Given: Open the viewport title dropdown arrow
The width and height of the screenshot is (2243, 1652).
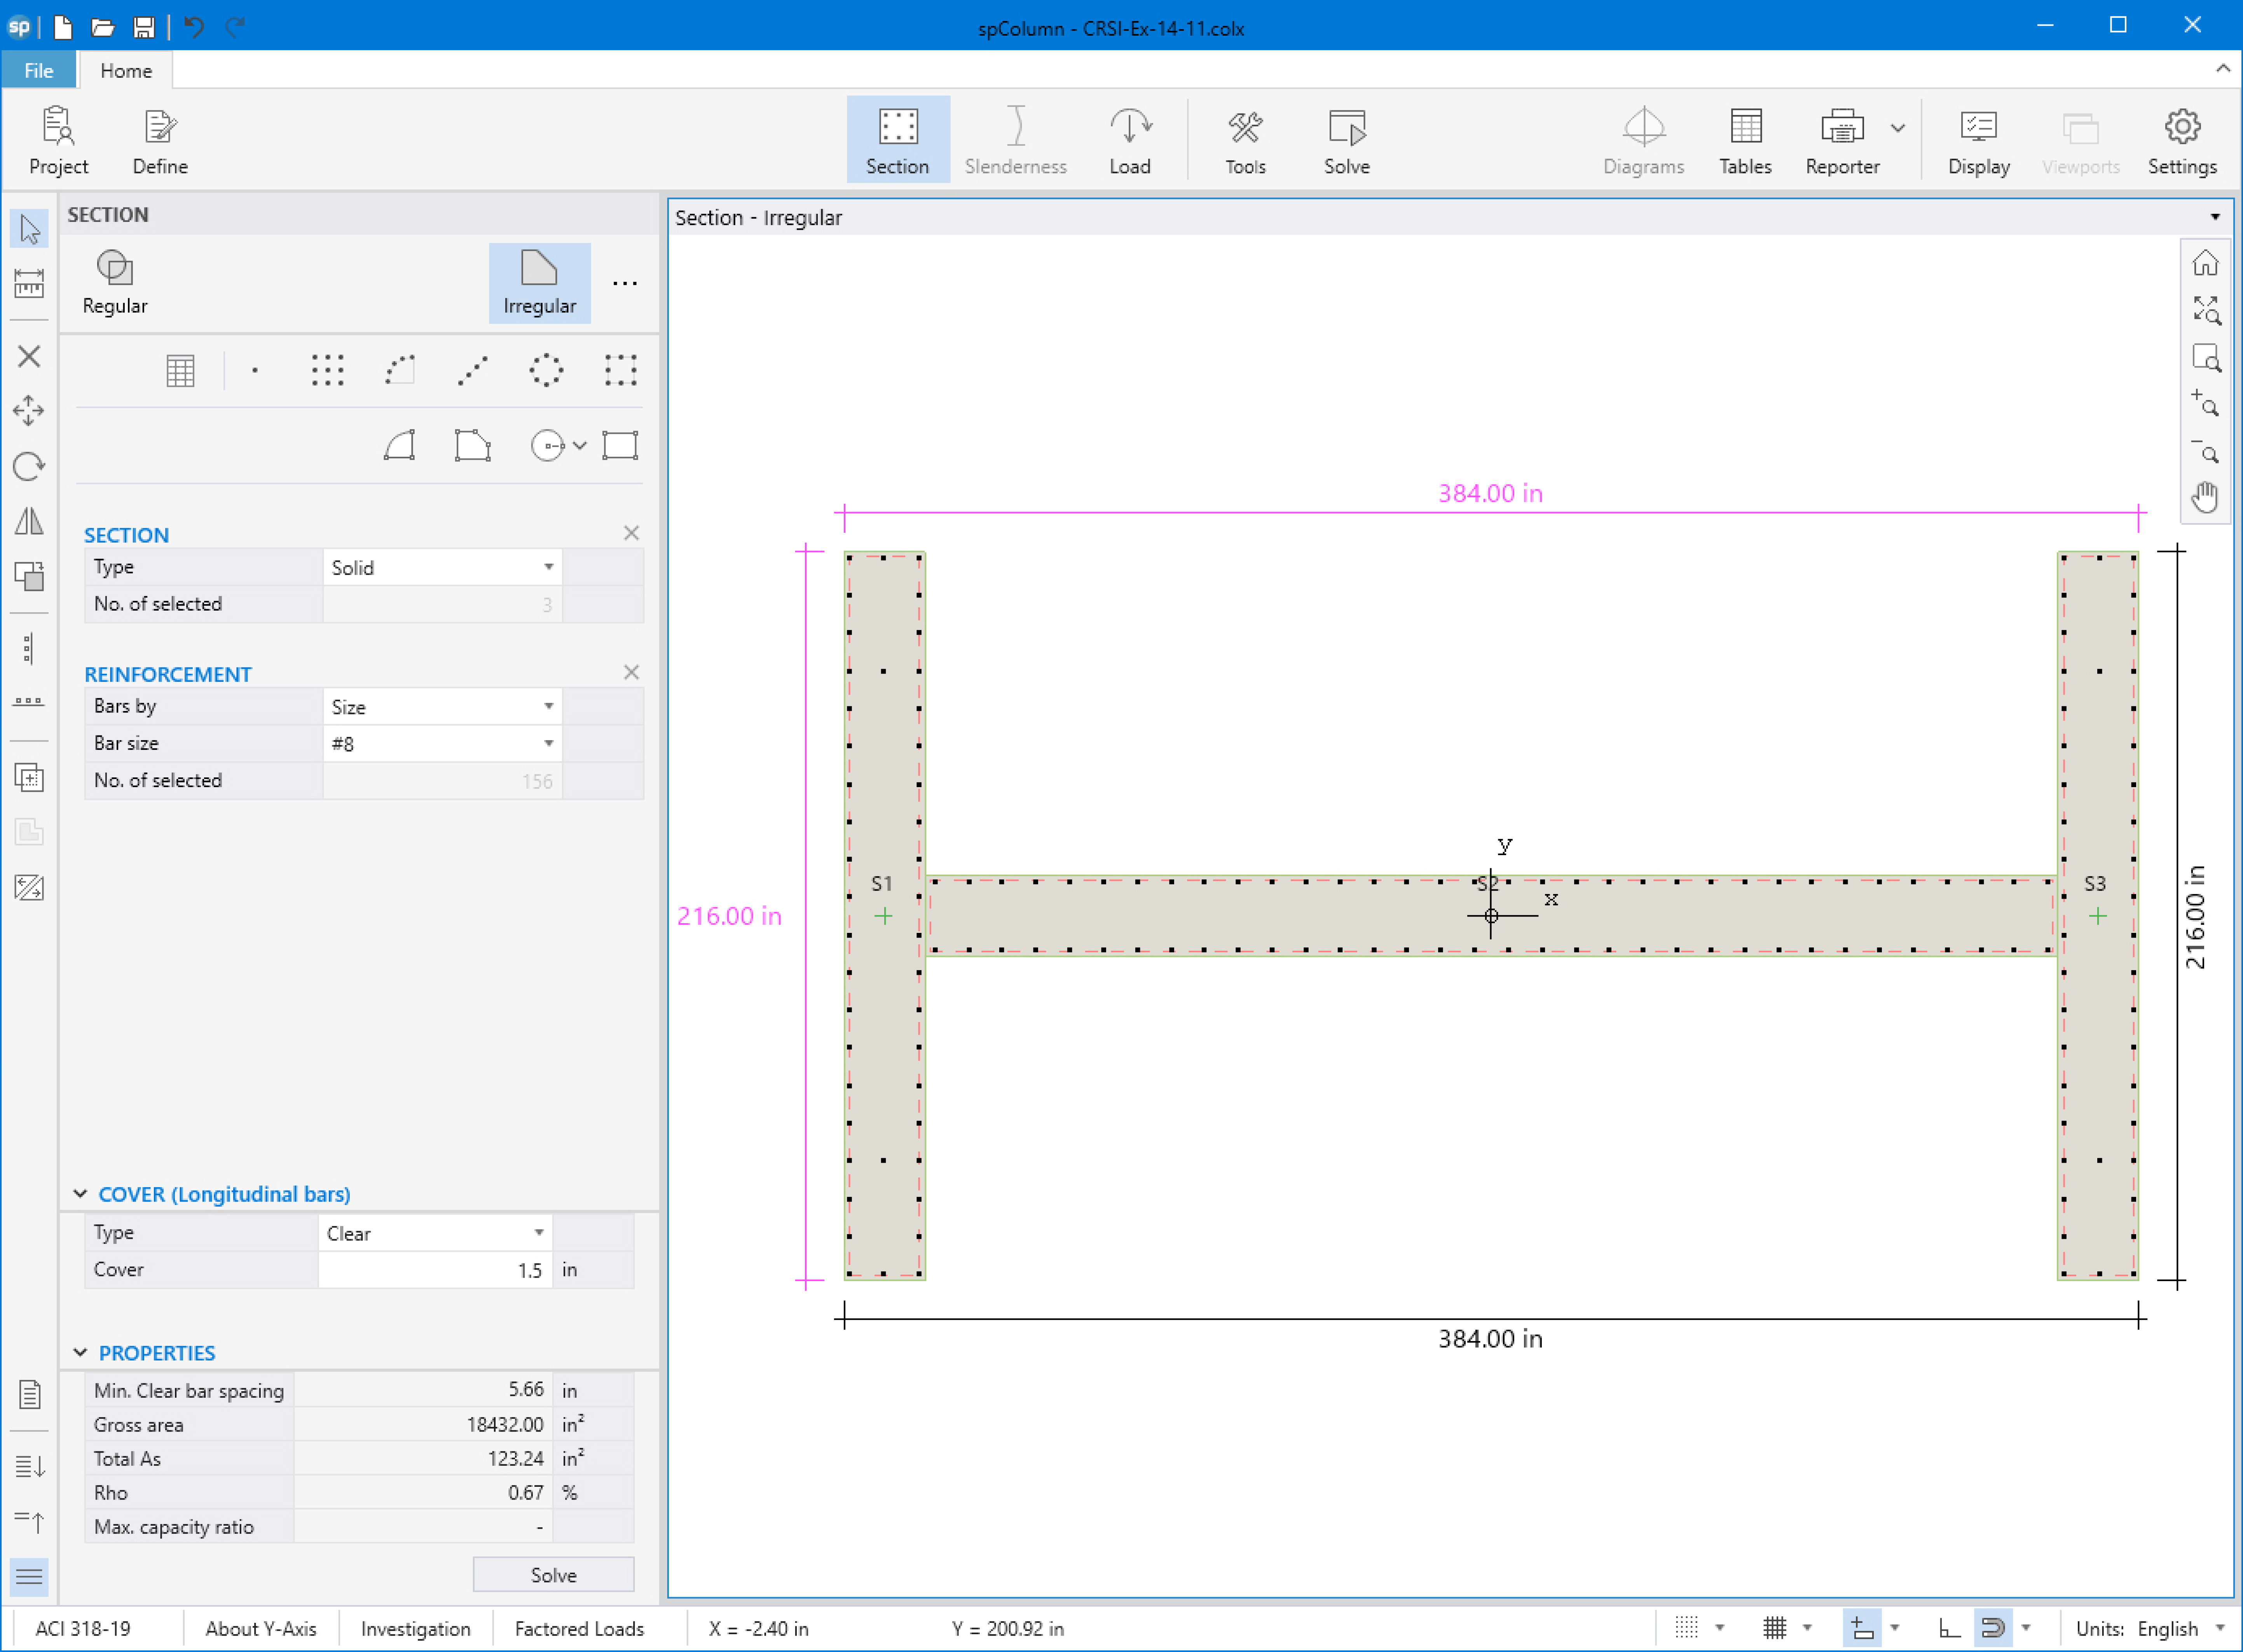Looking at the screenshot, I should [2215, 217].
